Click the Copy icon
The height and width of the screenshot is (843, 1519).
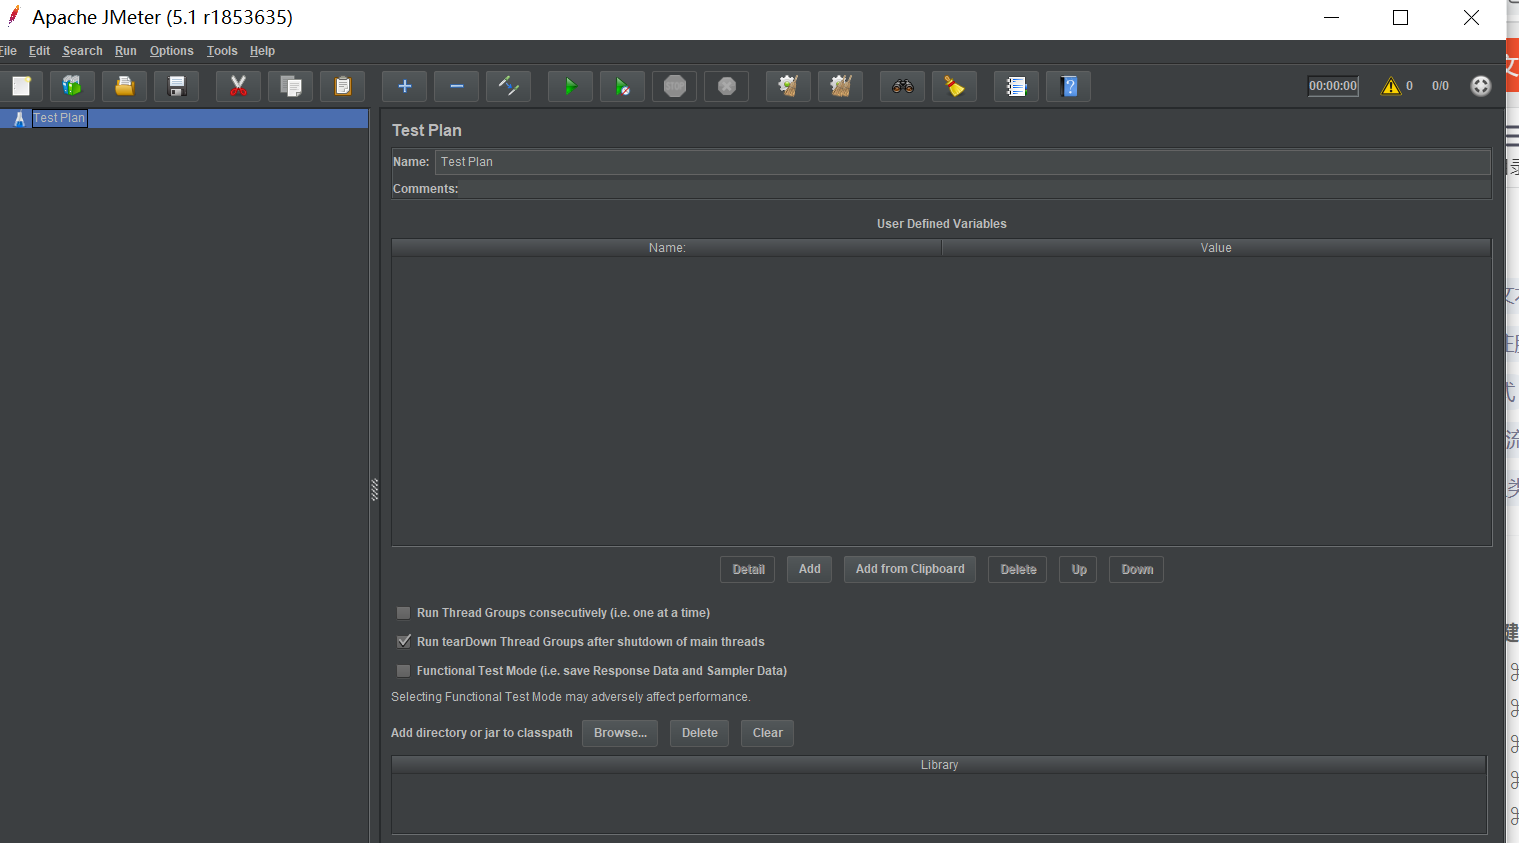click(290, 86)
